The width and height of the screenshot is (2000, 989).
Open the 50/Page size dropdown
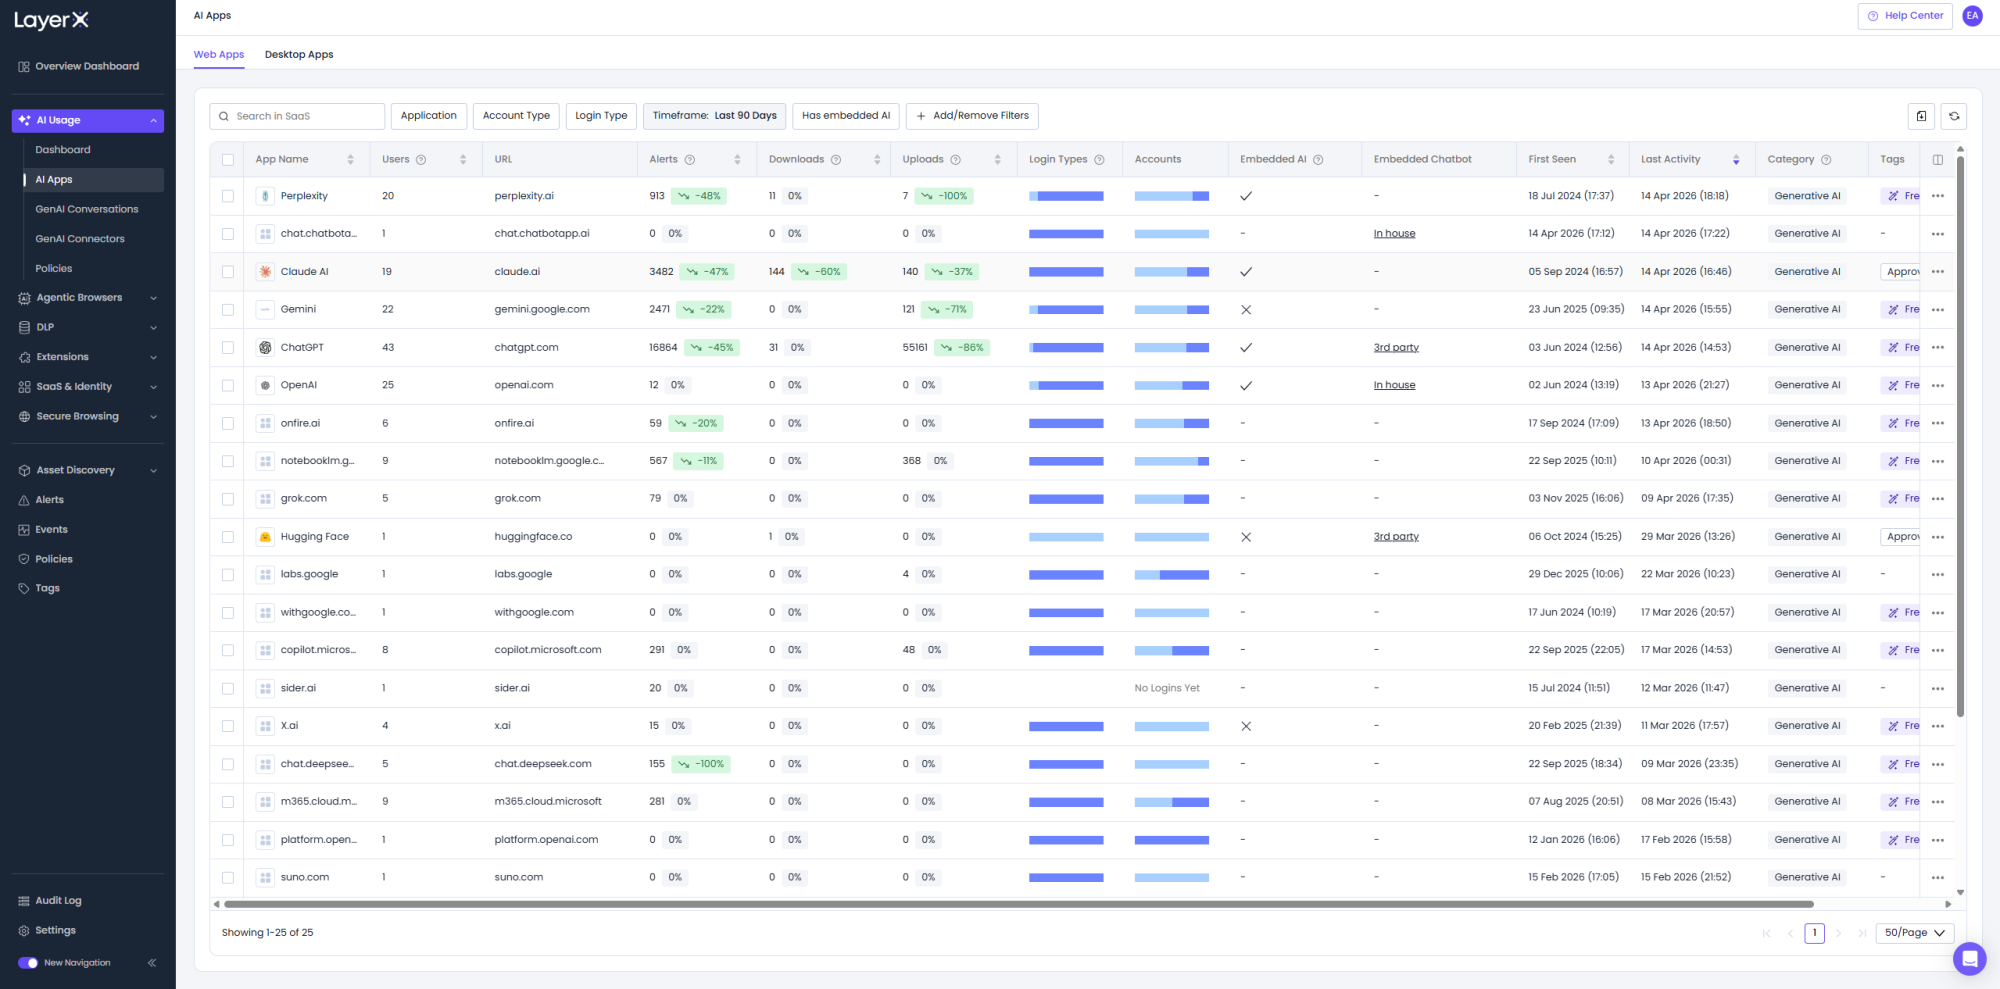(x=1914, y=933)
